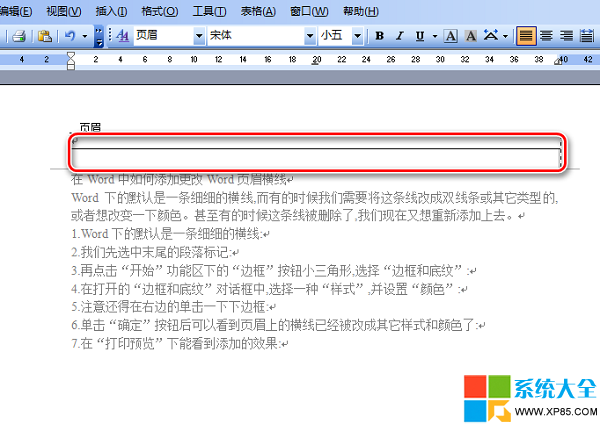Image resolution: width=600 pixels, height=424 pixels.
Task: Click the first-line indent marker on ruler
Action: [71, 55]
